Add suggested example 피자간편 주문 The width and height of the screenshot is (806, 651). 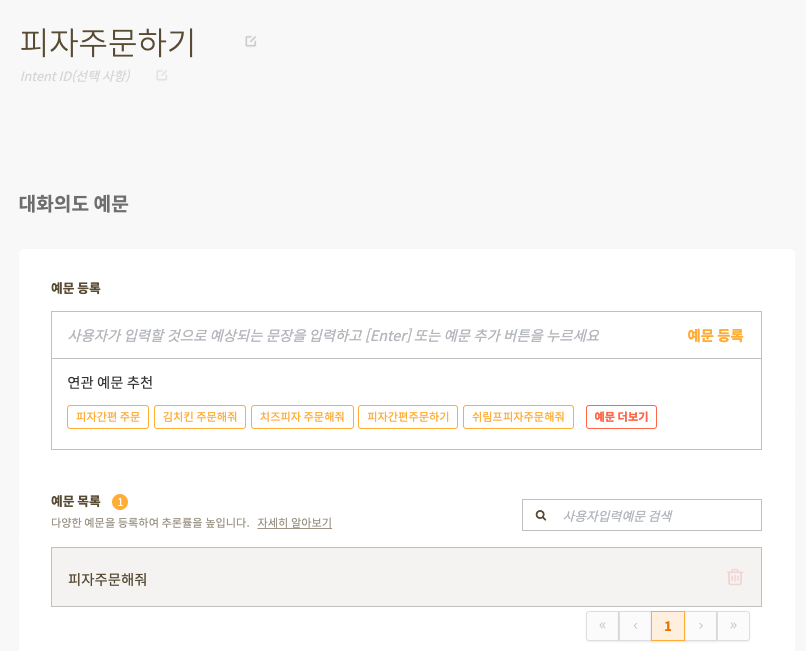pyautogui.click(x=108, y=417)
